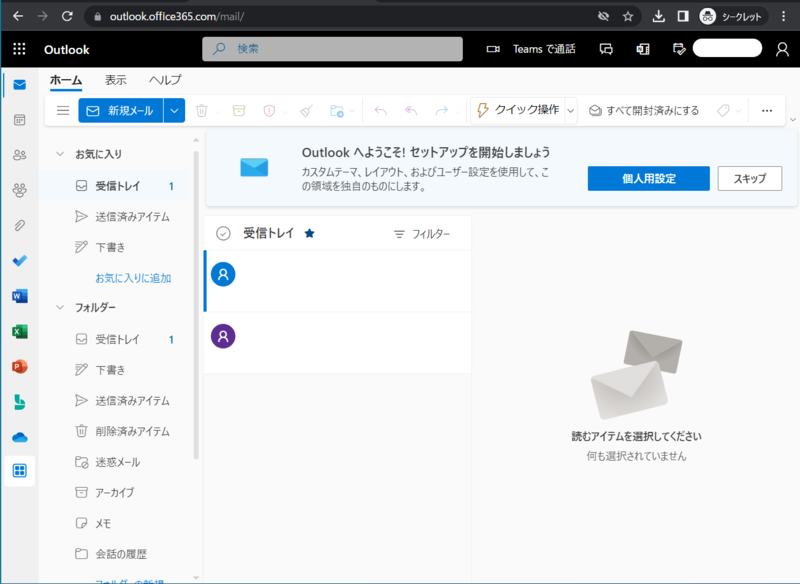Open To Do checkmark app
800x584 pixels.
19,261
